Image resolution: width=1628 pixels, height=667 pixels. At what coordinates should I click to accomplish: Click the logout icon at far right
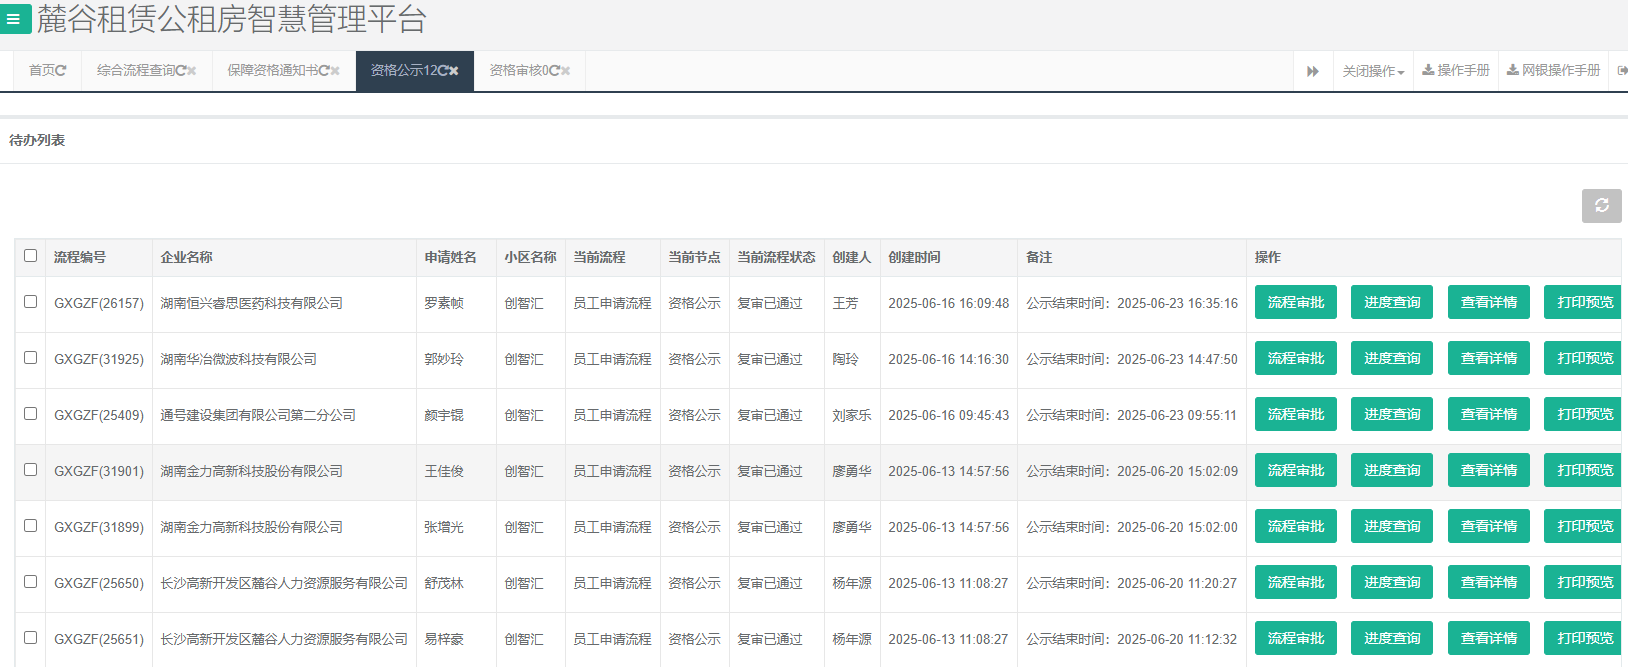point(1622,71)
